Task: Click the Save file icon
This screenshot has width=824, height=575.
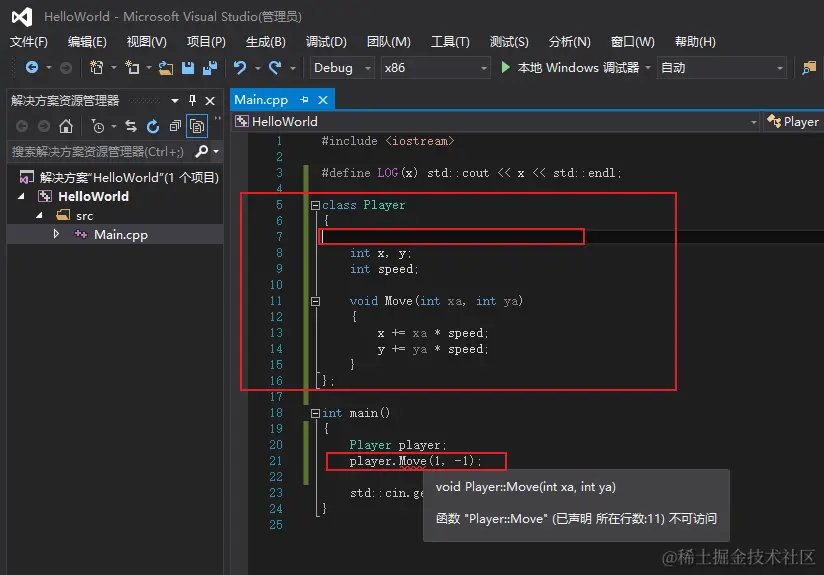Action: point(188,68)
